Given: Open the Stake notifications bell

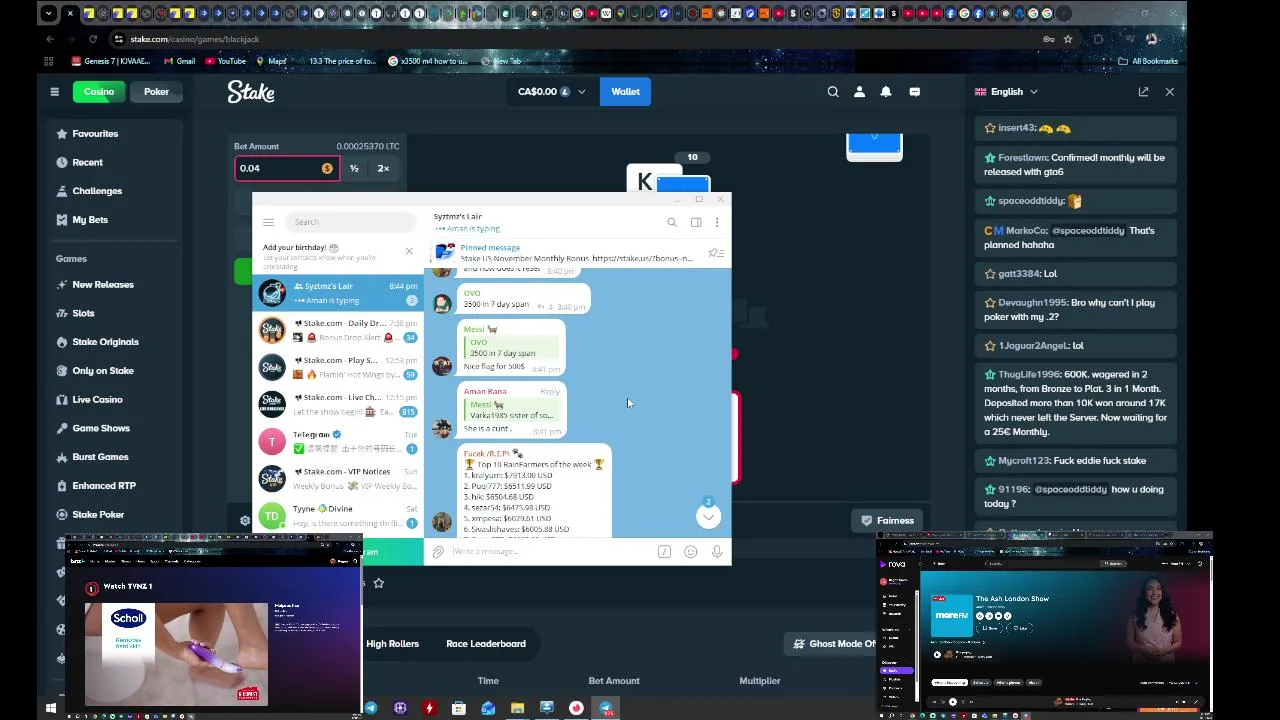Looking at the screenshot, I should (886, 92).
